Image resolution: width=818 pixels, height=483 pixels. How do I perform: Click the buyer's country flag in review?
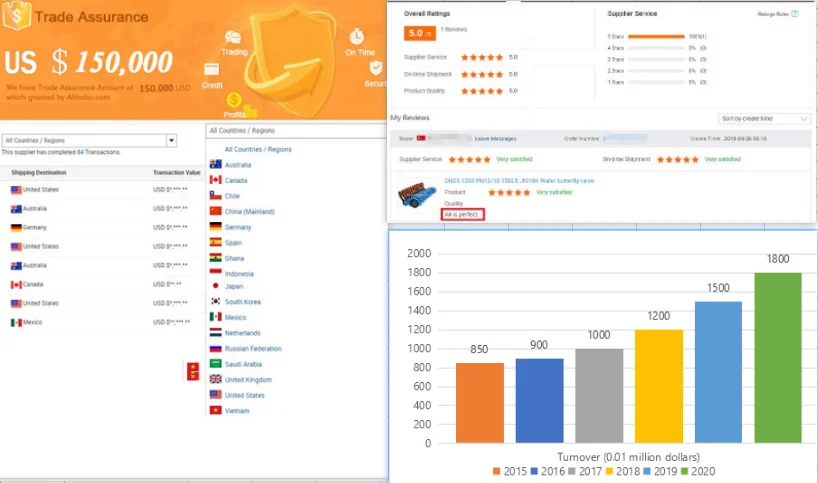(x=421, y=138)
